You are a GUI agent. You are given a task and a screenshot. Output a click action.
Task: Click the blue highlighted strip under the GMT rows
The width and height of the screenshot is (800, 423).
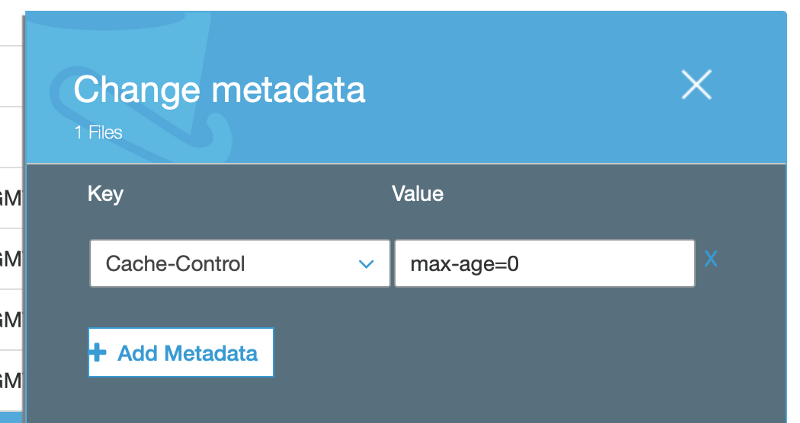[11, 418]
